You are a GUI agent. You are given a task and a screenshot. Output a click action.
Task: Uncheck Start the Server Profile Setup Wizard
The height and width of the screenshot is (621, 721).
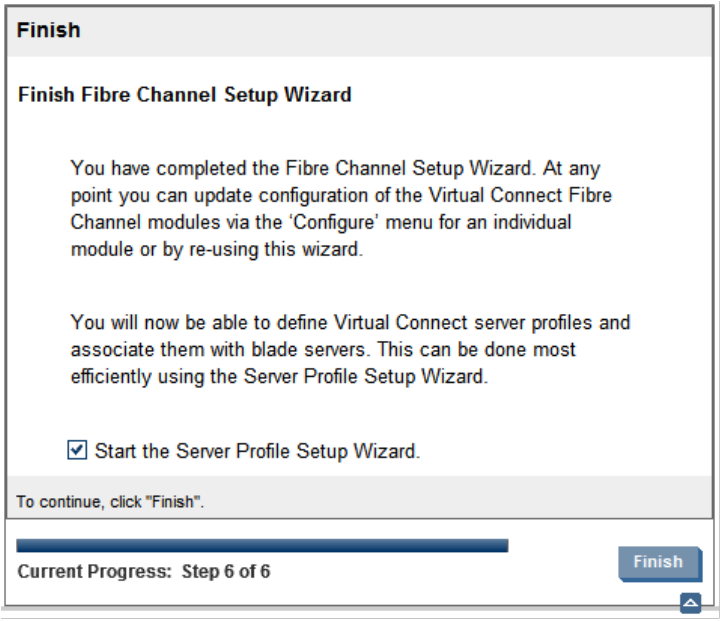(x=77, y=451)
